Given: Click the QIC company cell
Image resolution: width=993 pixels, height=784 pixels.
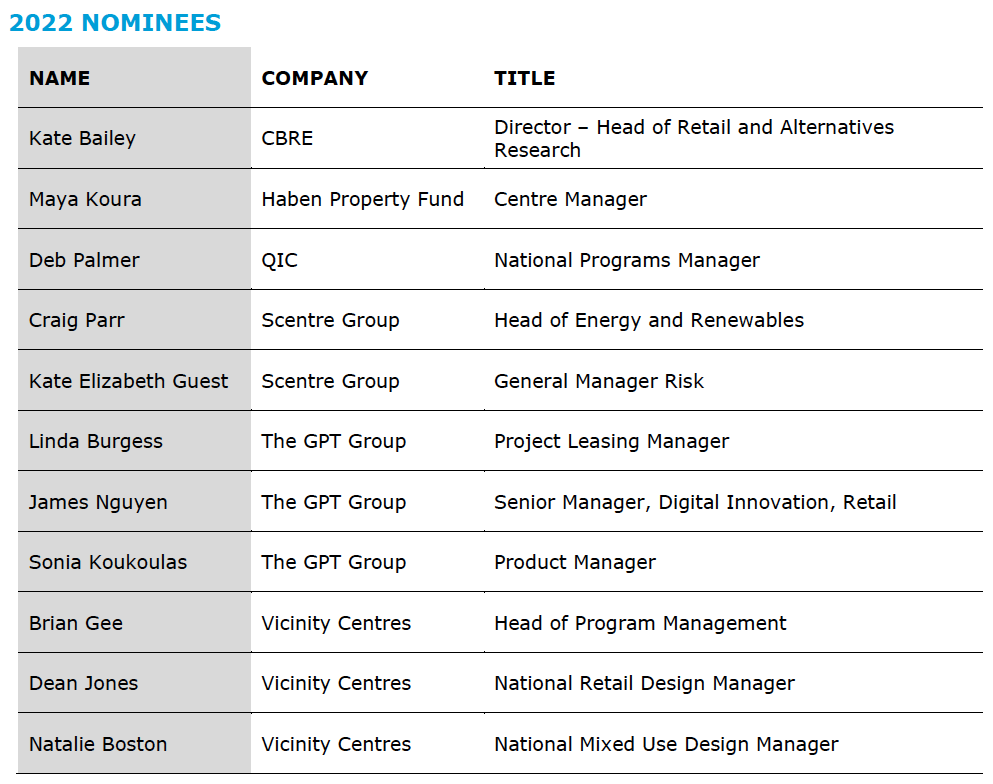Looking at the screenshot, I should pyautogui.click(x=280, y=260).
